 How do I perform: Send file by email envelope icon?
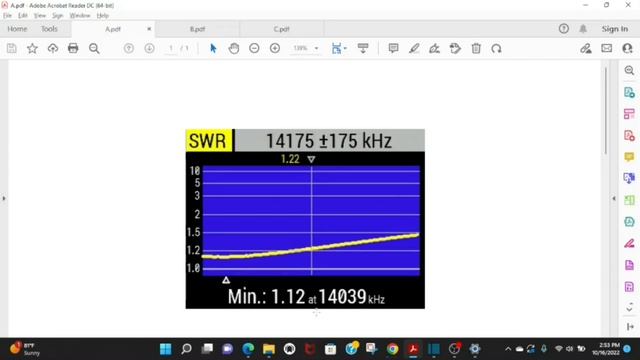(x=607, y=48)
